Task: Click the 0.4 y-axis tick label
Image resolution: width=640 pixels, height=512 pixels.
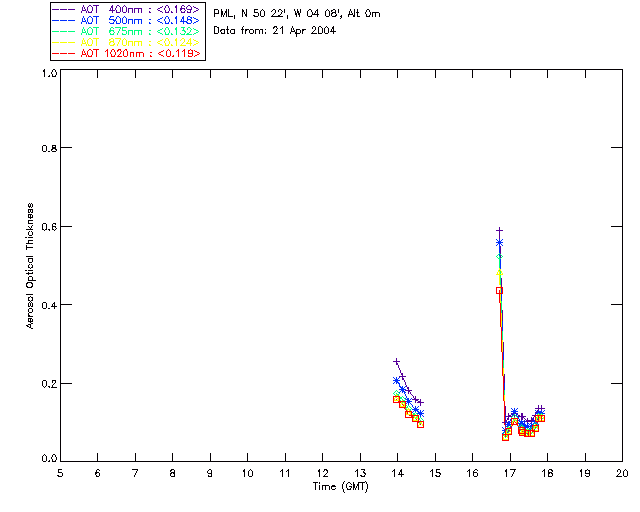Action: pos(49,305)
